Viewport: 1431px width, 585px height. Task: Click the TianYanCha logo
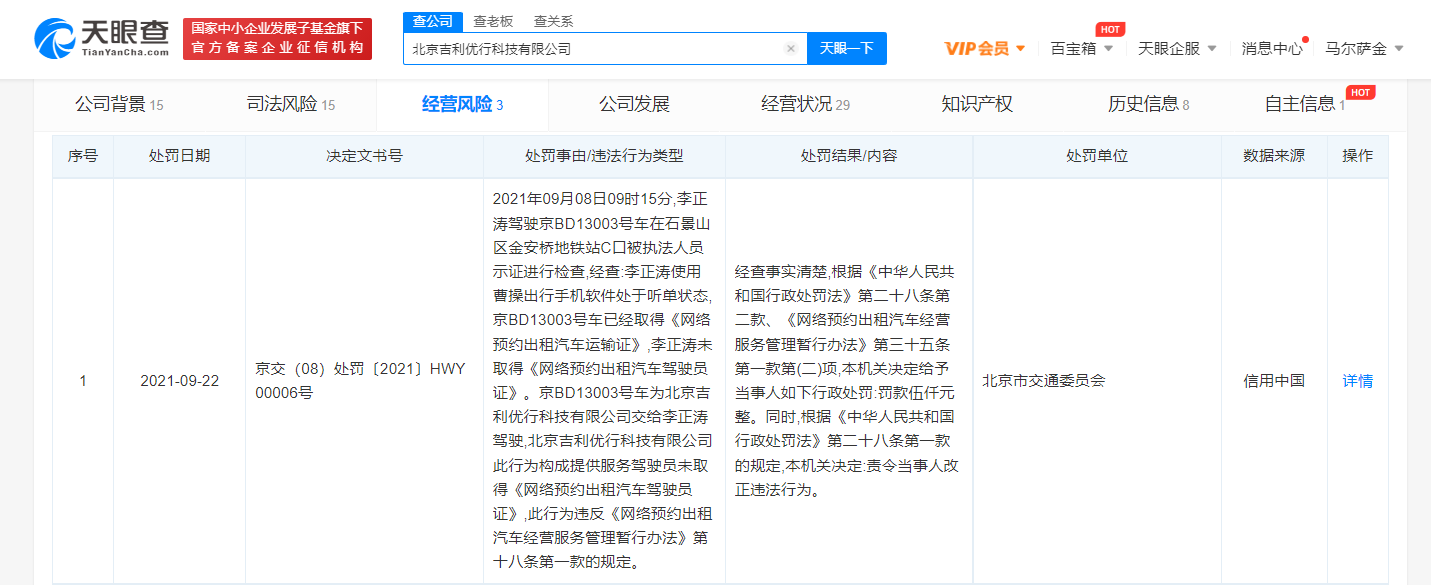[x=101, y=39]
